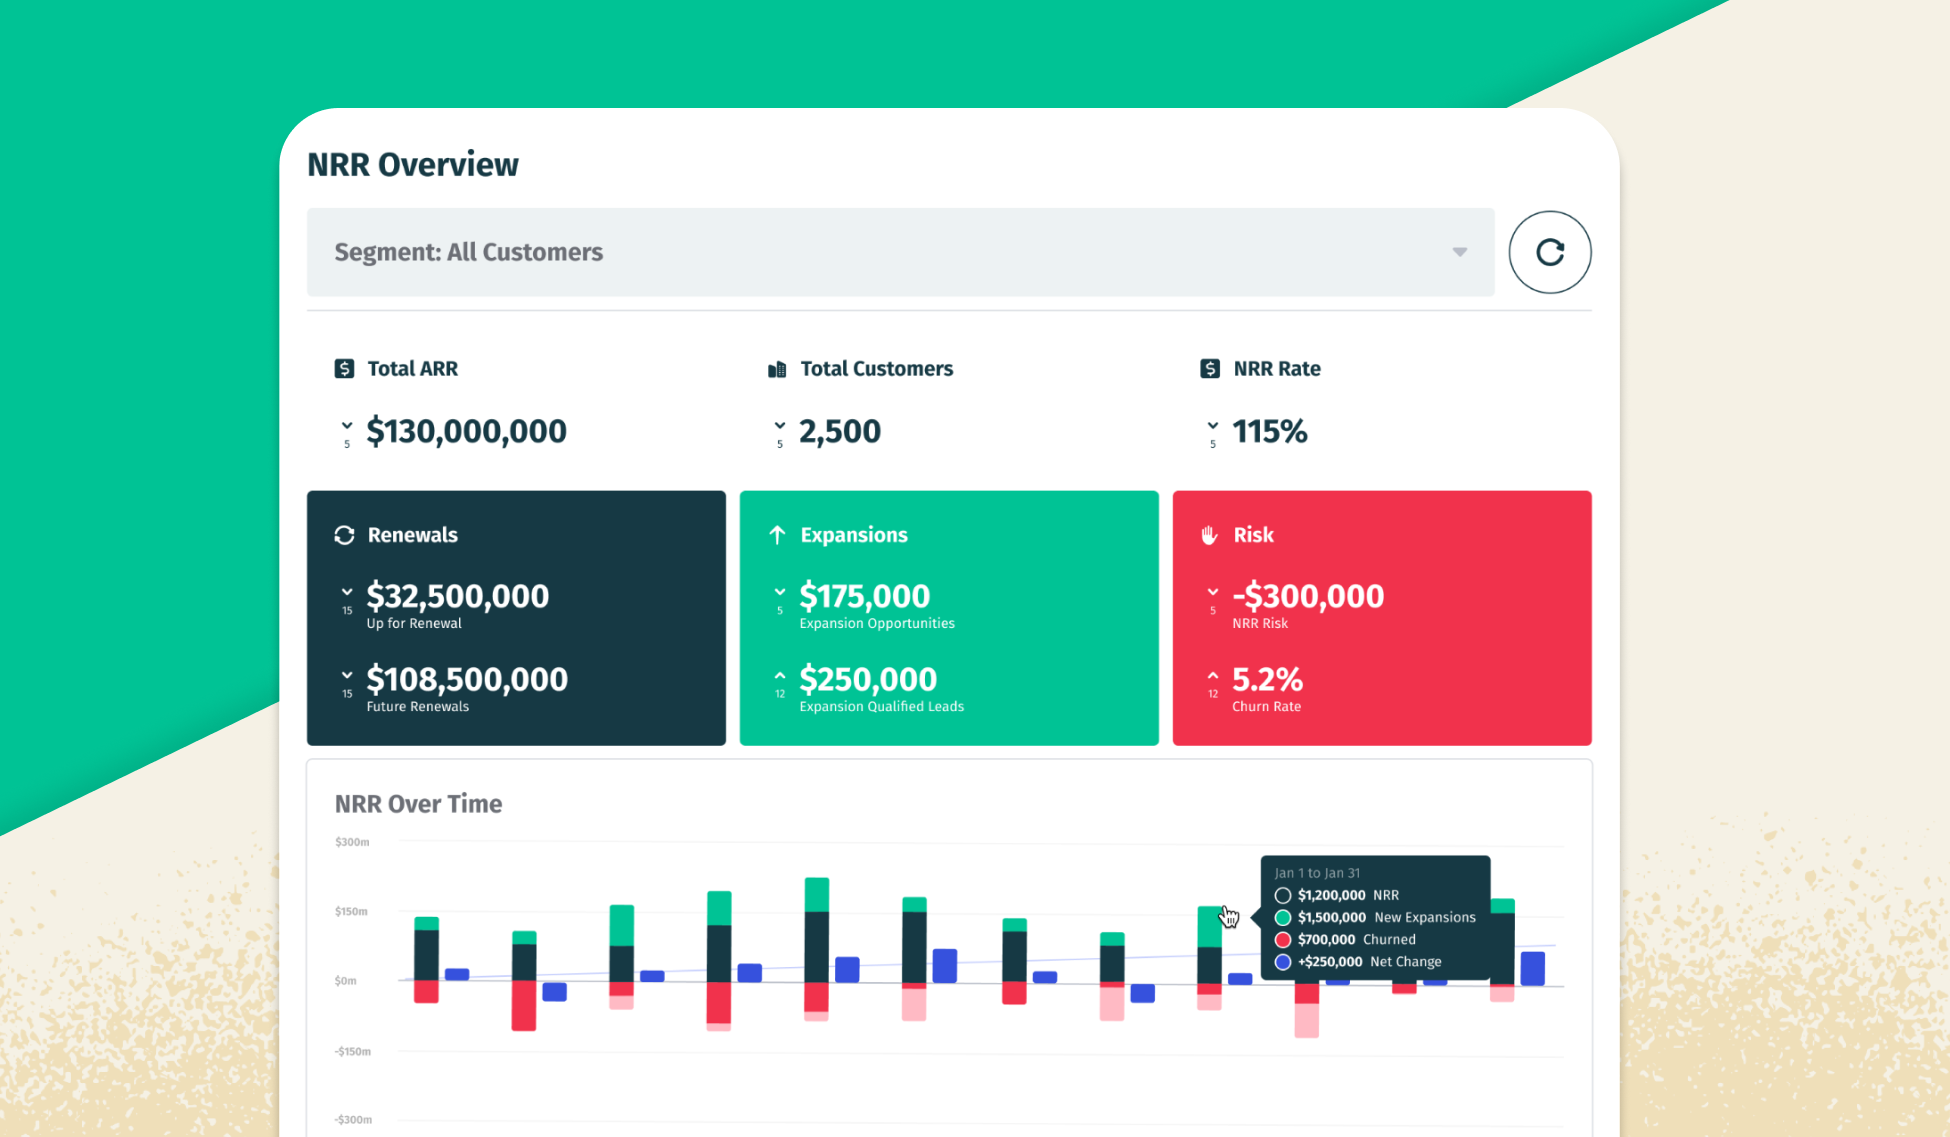Click the hand icon on the Risk card
This screenshot has height=1137, width=1950.
(x=1211, y=535)
